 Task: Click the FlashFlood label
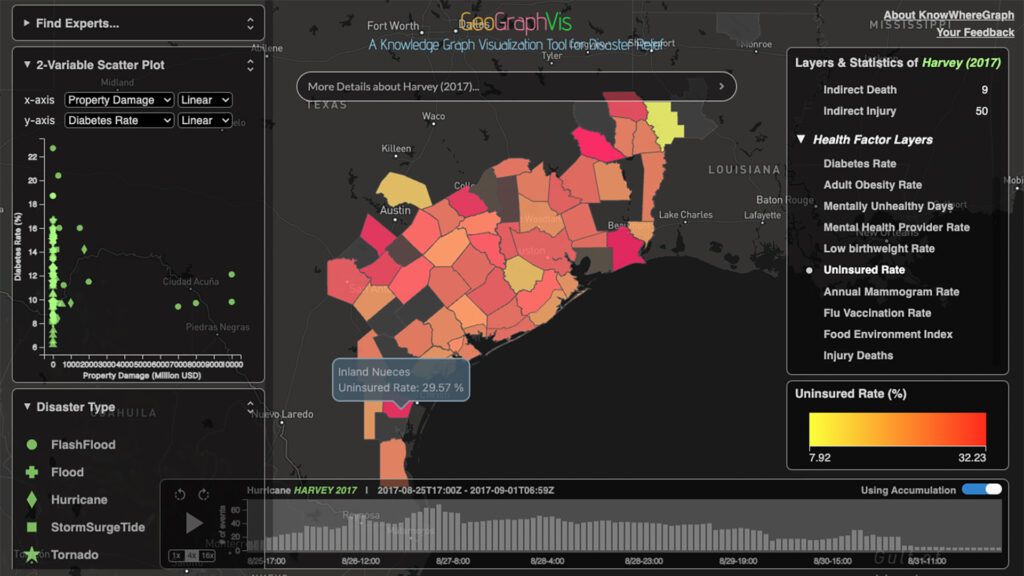(83, 445)
